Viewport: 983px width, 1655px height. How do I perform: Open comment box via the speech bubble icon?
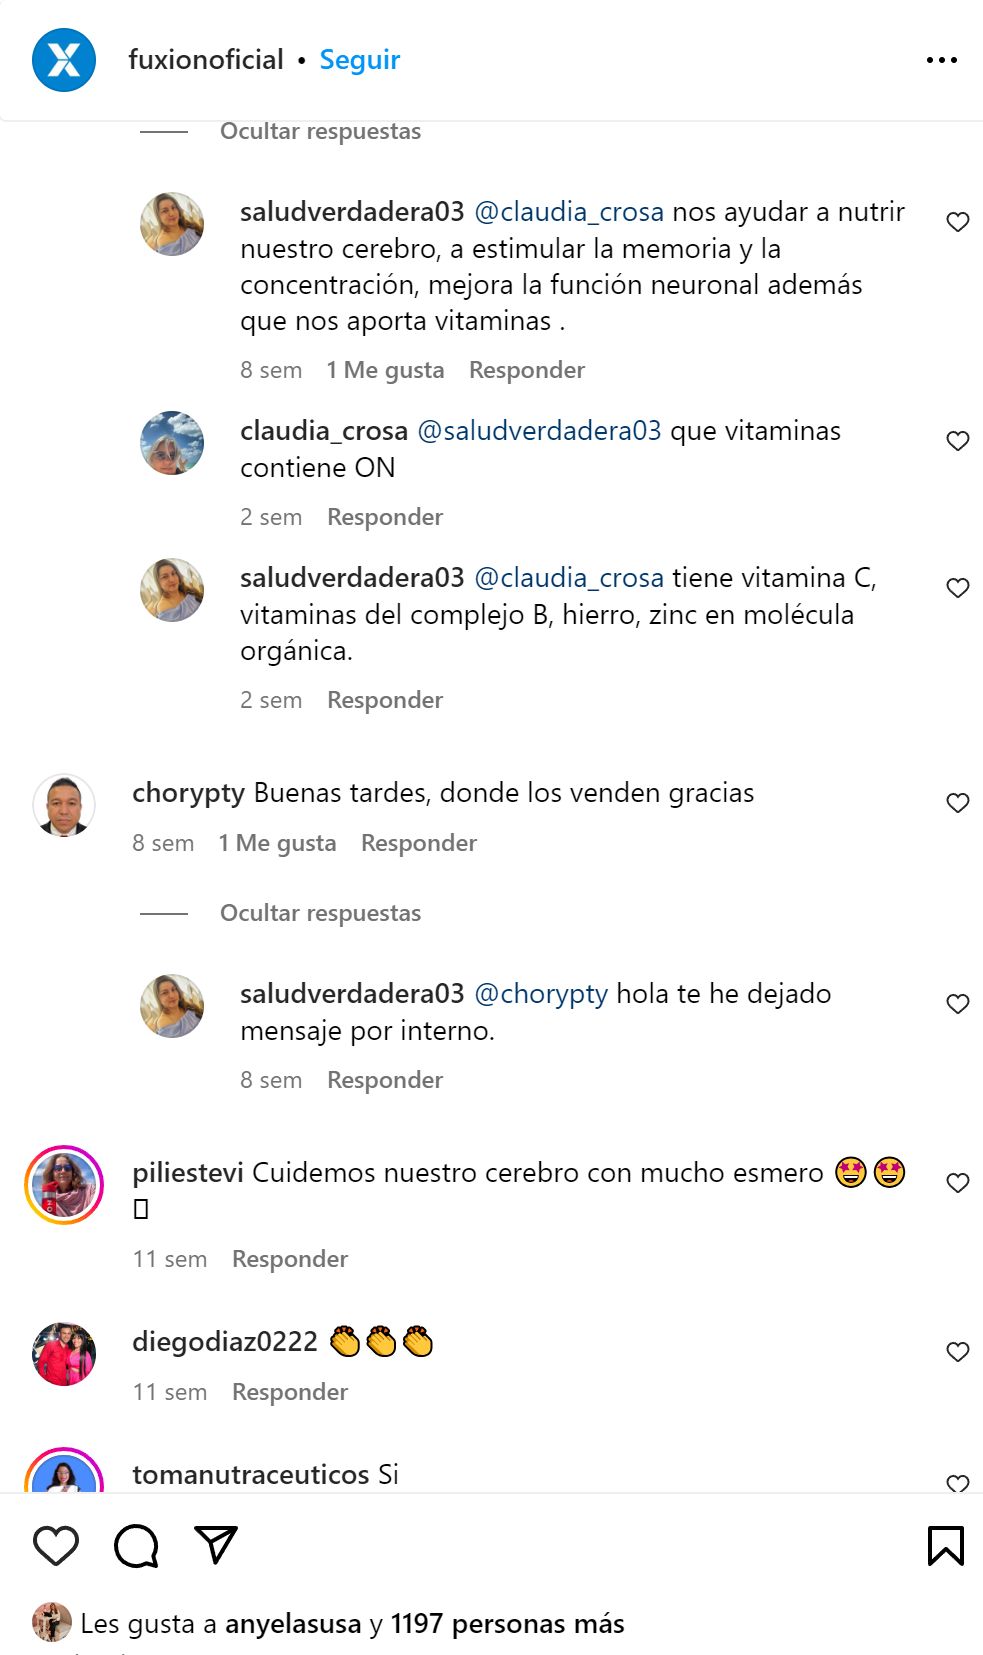click(136, 1546)
